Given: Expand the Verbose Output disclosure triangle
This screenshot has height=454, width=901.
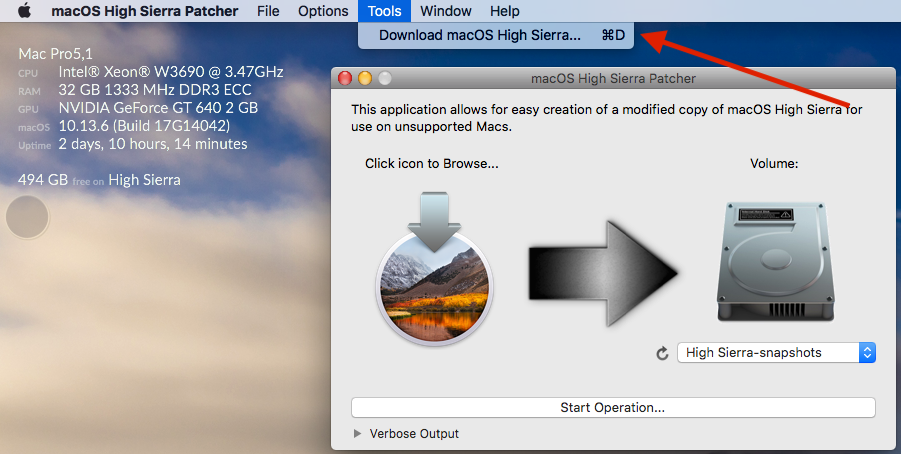Looking at the screenshot, I should coord(357,434).
